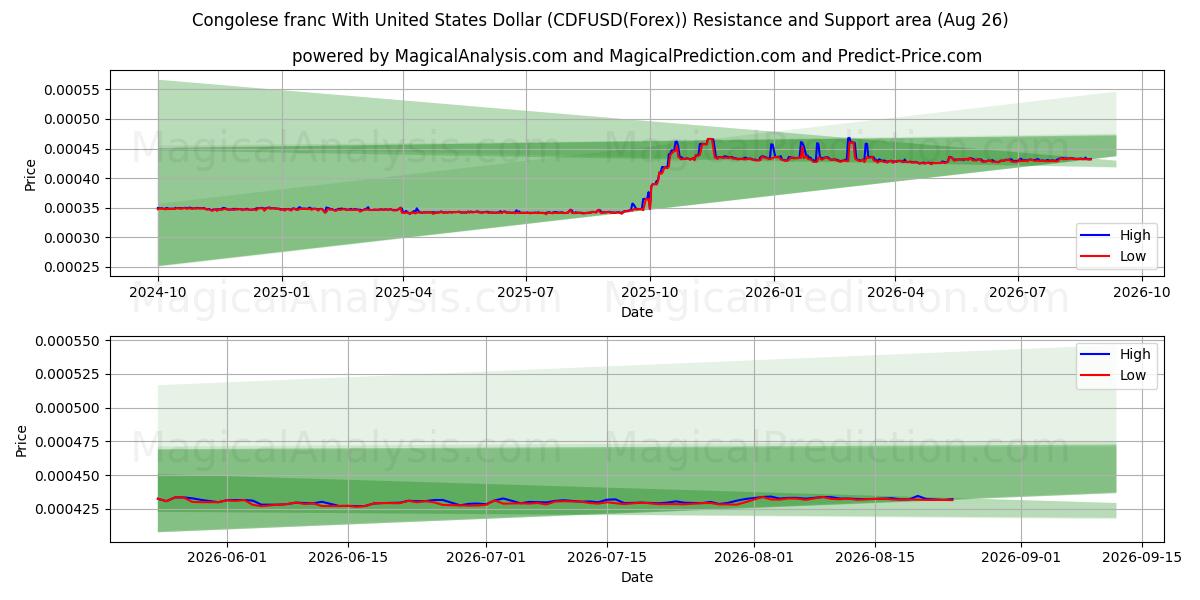Click the 0.00035 tick label on top chart
Viewport: 1200px width, 600px height.
click(x=72, y=208)
